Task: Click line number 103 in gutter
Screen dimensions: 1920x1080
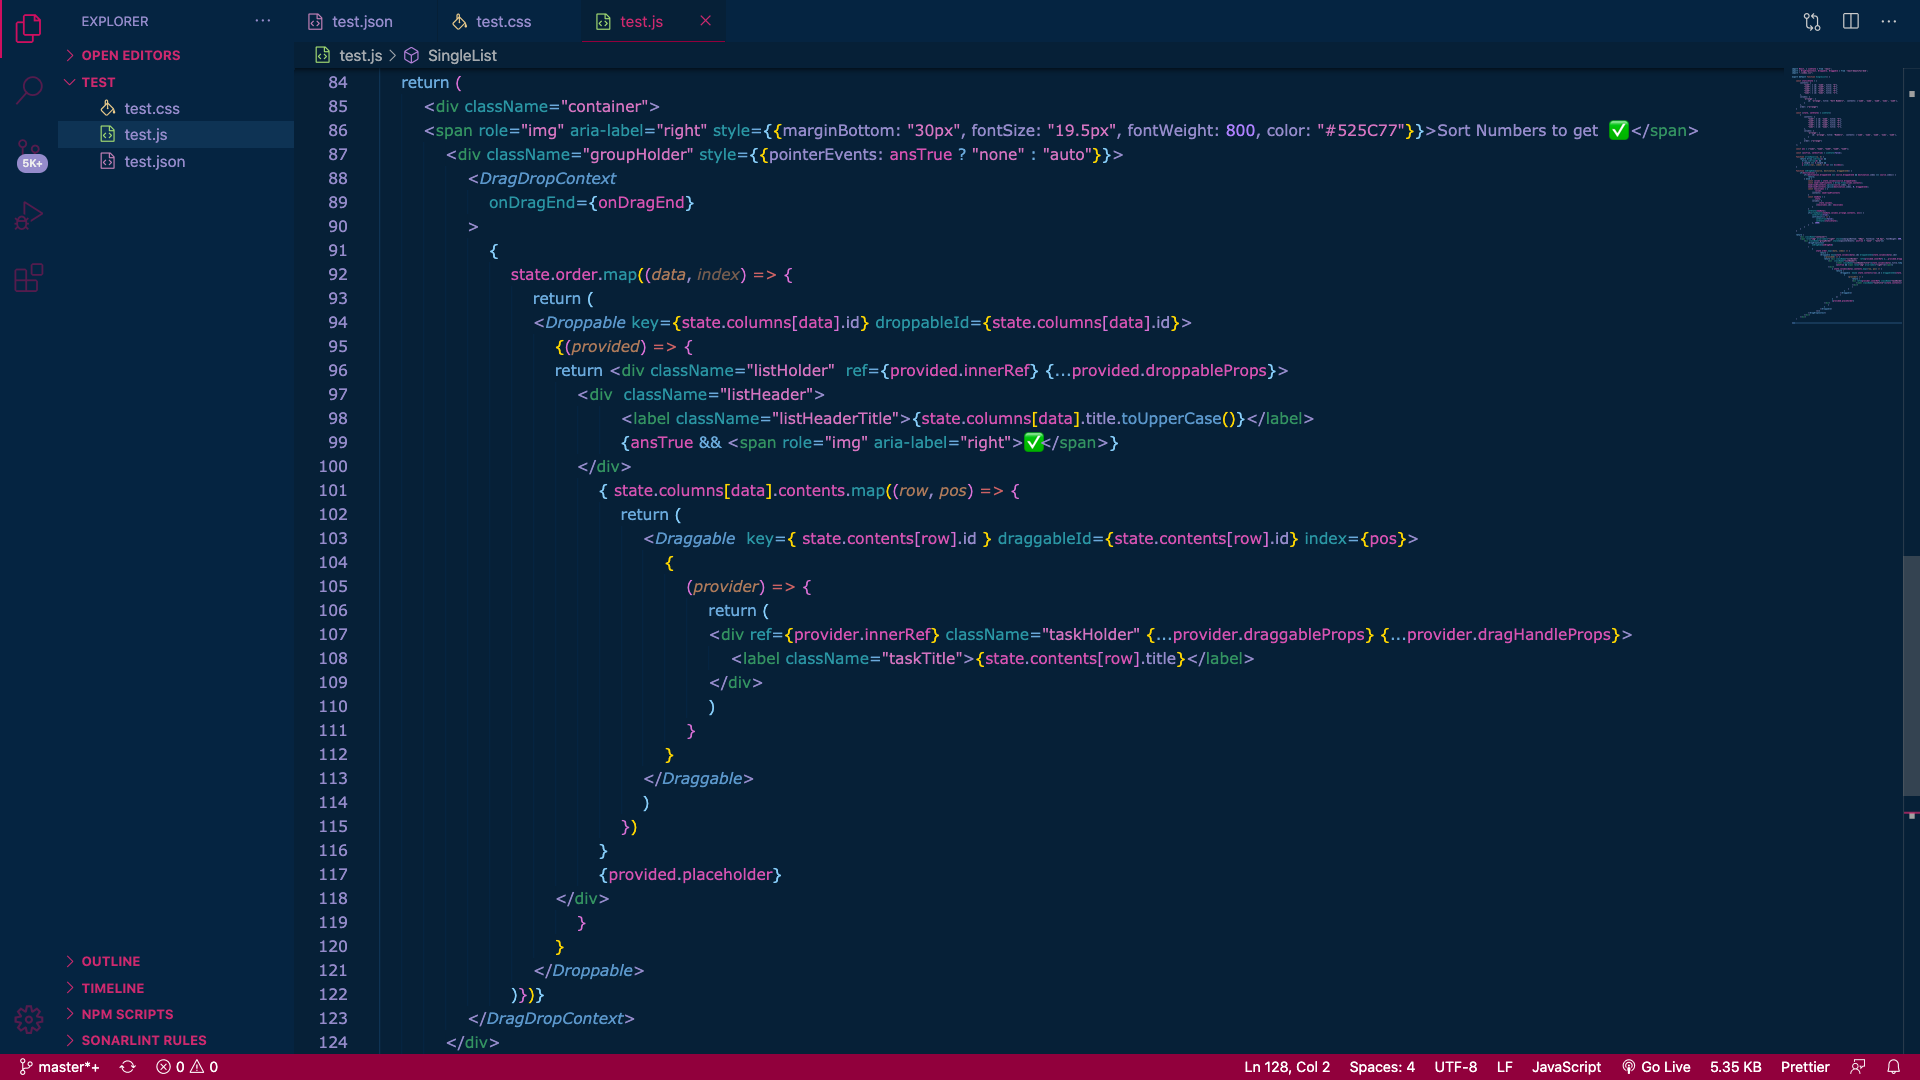Action: tap(333, 538)
